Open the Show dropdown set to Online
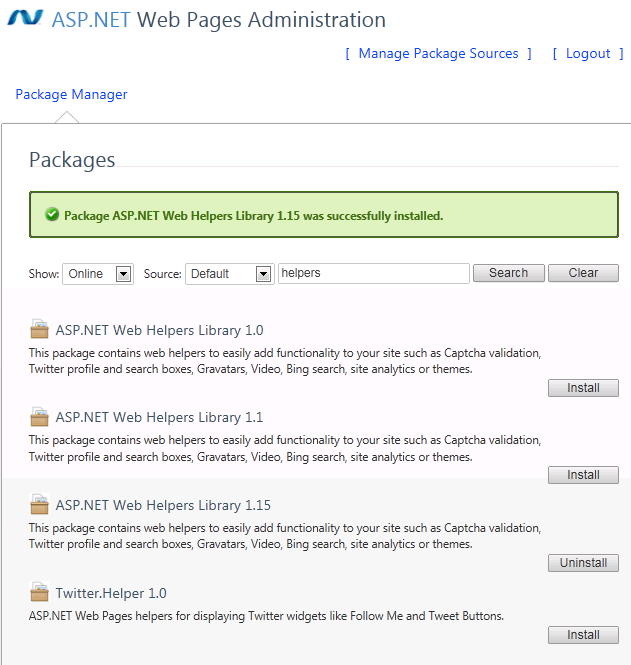 pyautogui.click(x=98, y=274)
